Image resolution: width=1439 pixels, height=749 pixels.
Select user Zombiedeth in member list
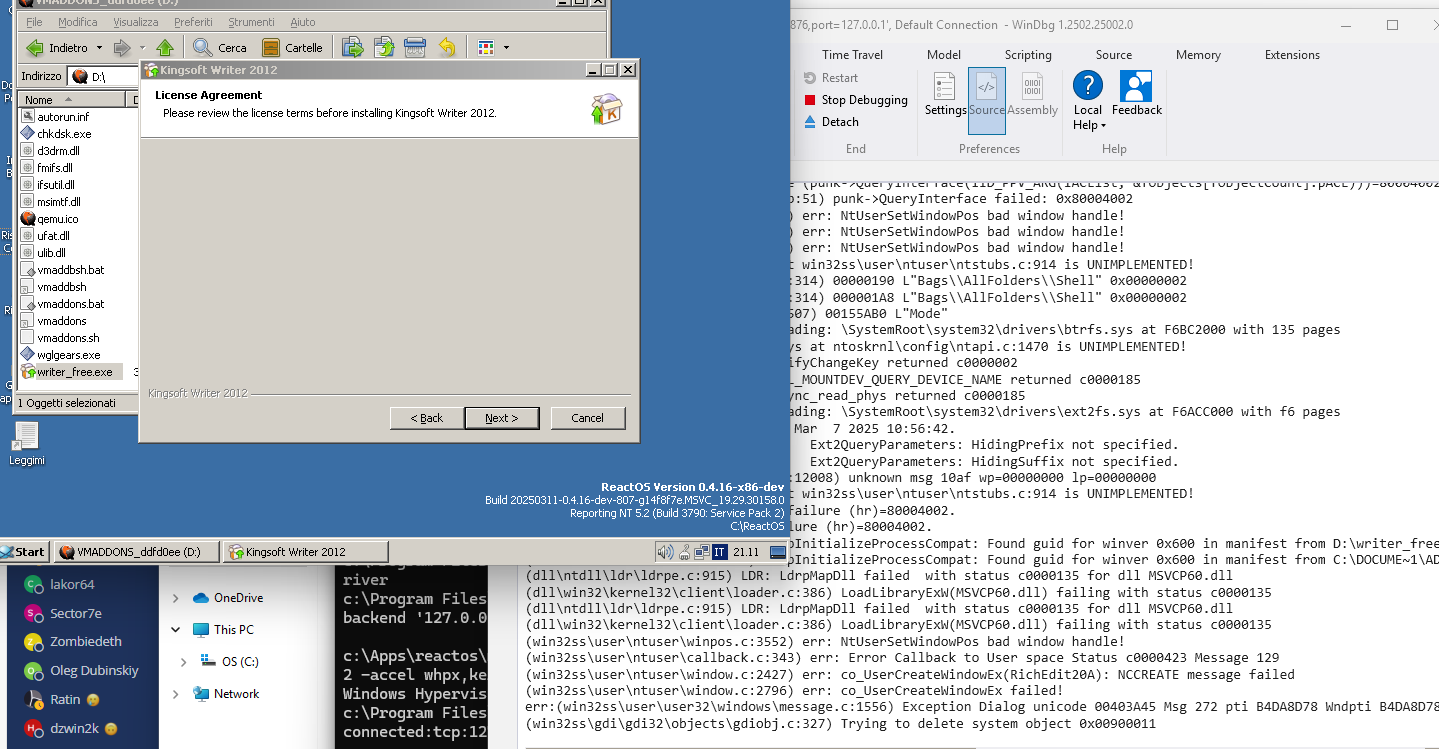coord(72,642)
